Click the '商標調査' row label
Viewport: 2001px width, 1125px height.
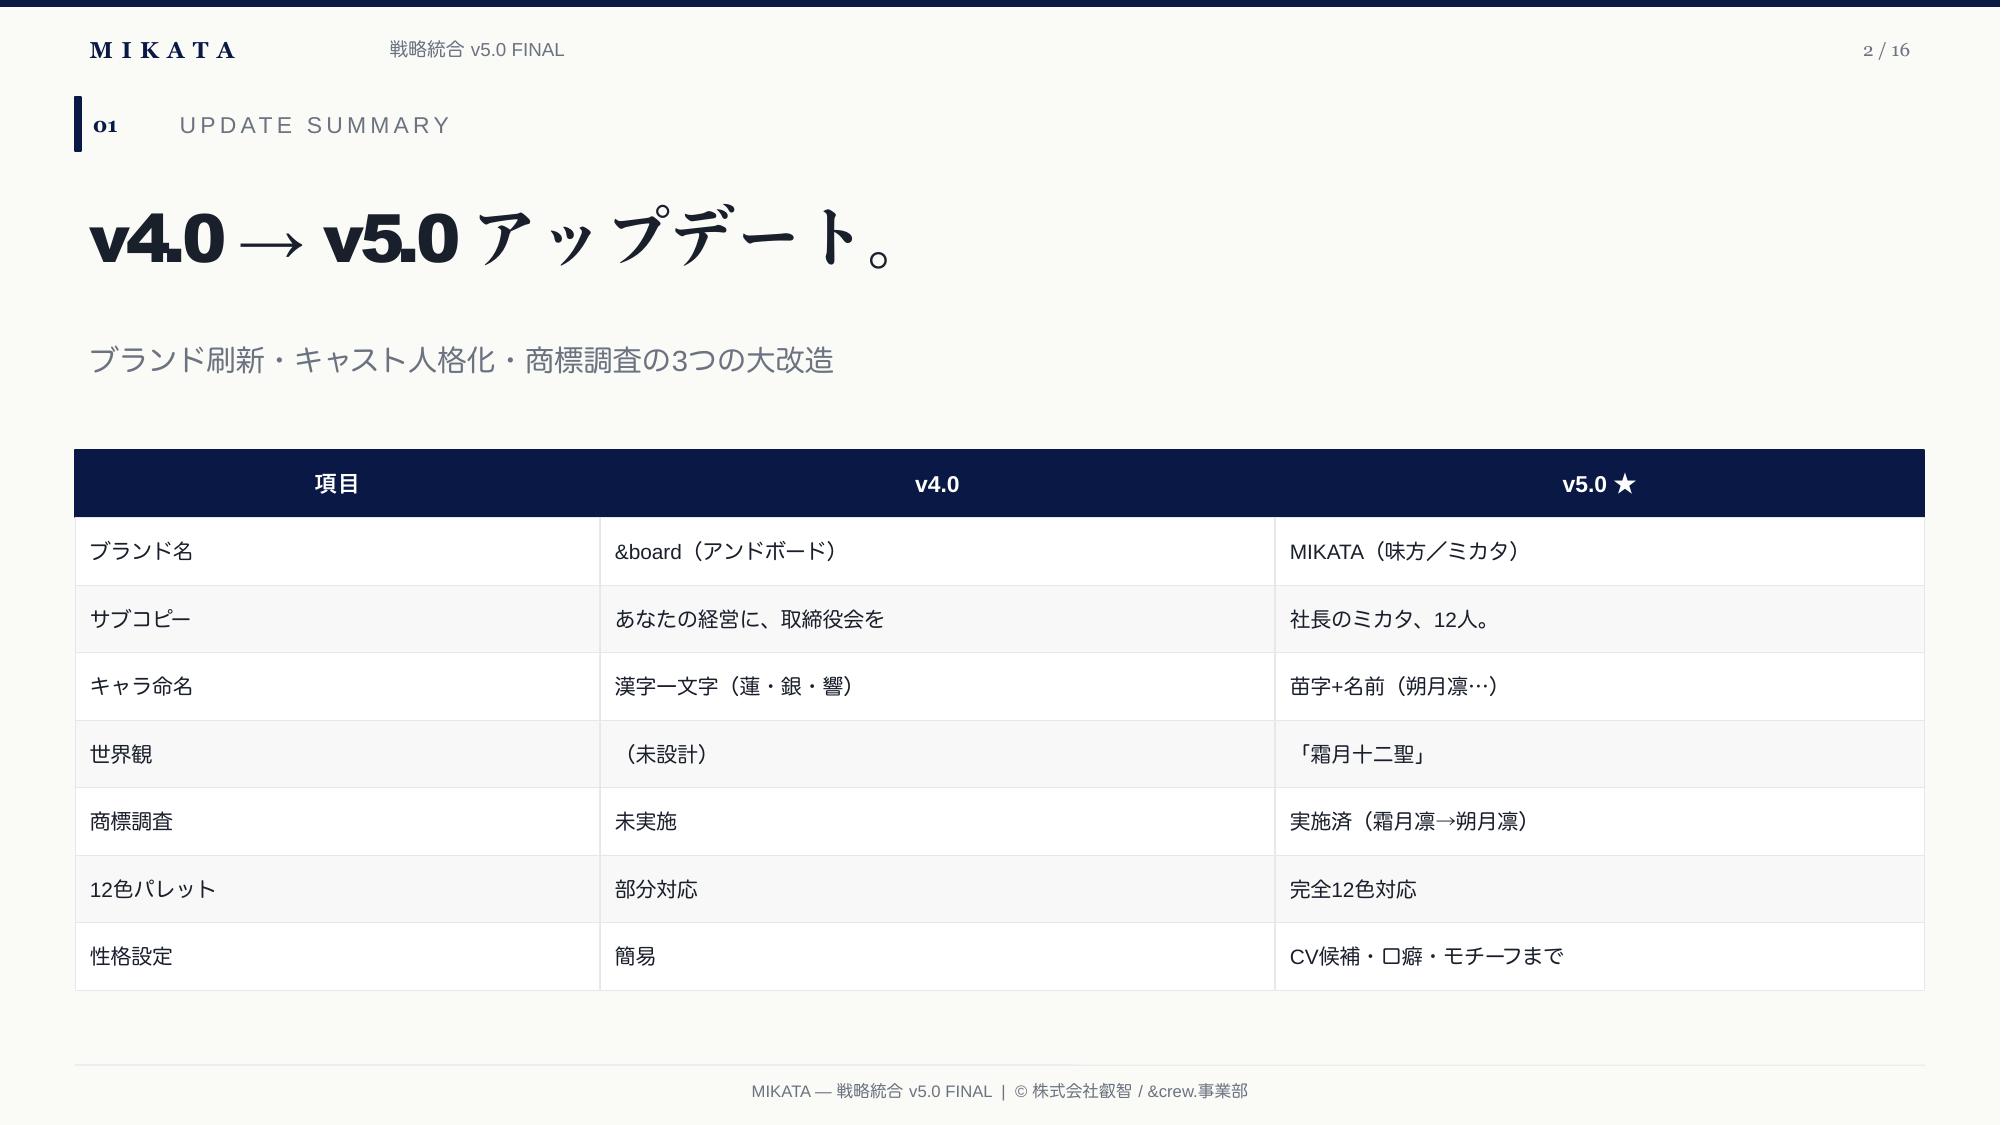click(x=337, y=822)
